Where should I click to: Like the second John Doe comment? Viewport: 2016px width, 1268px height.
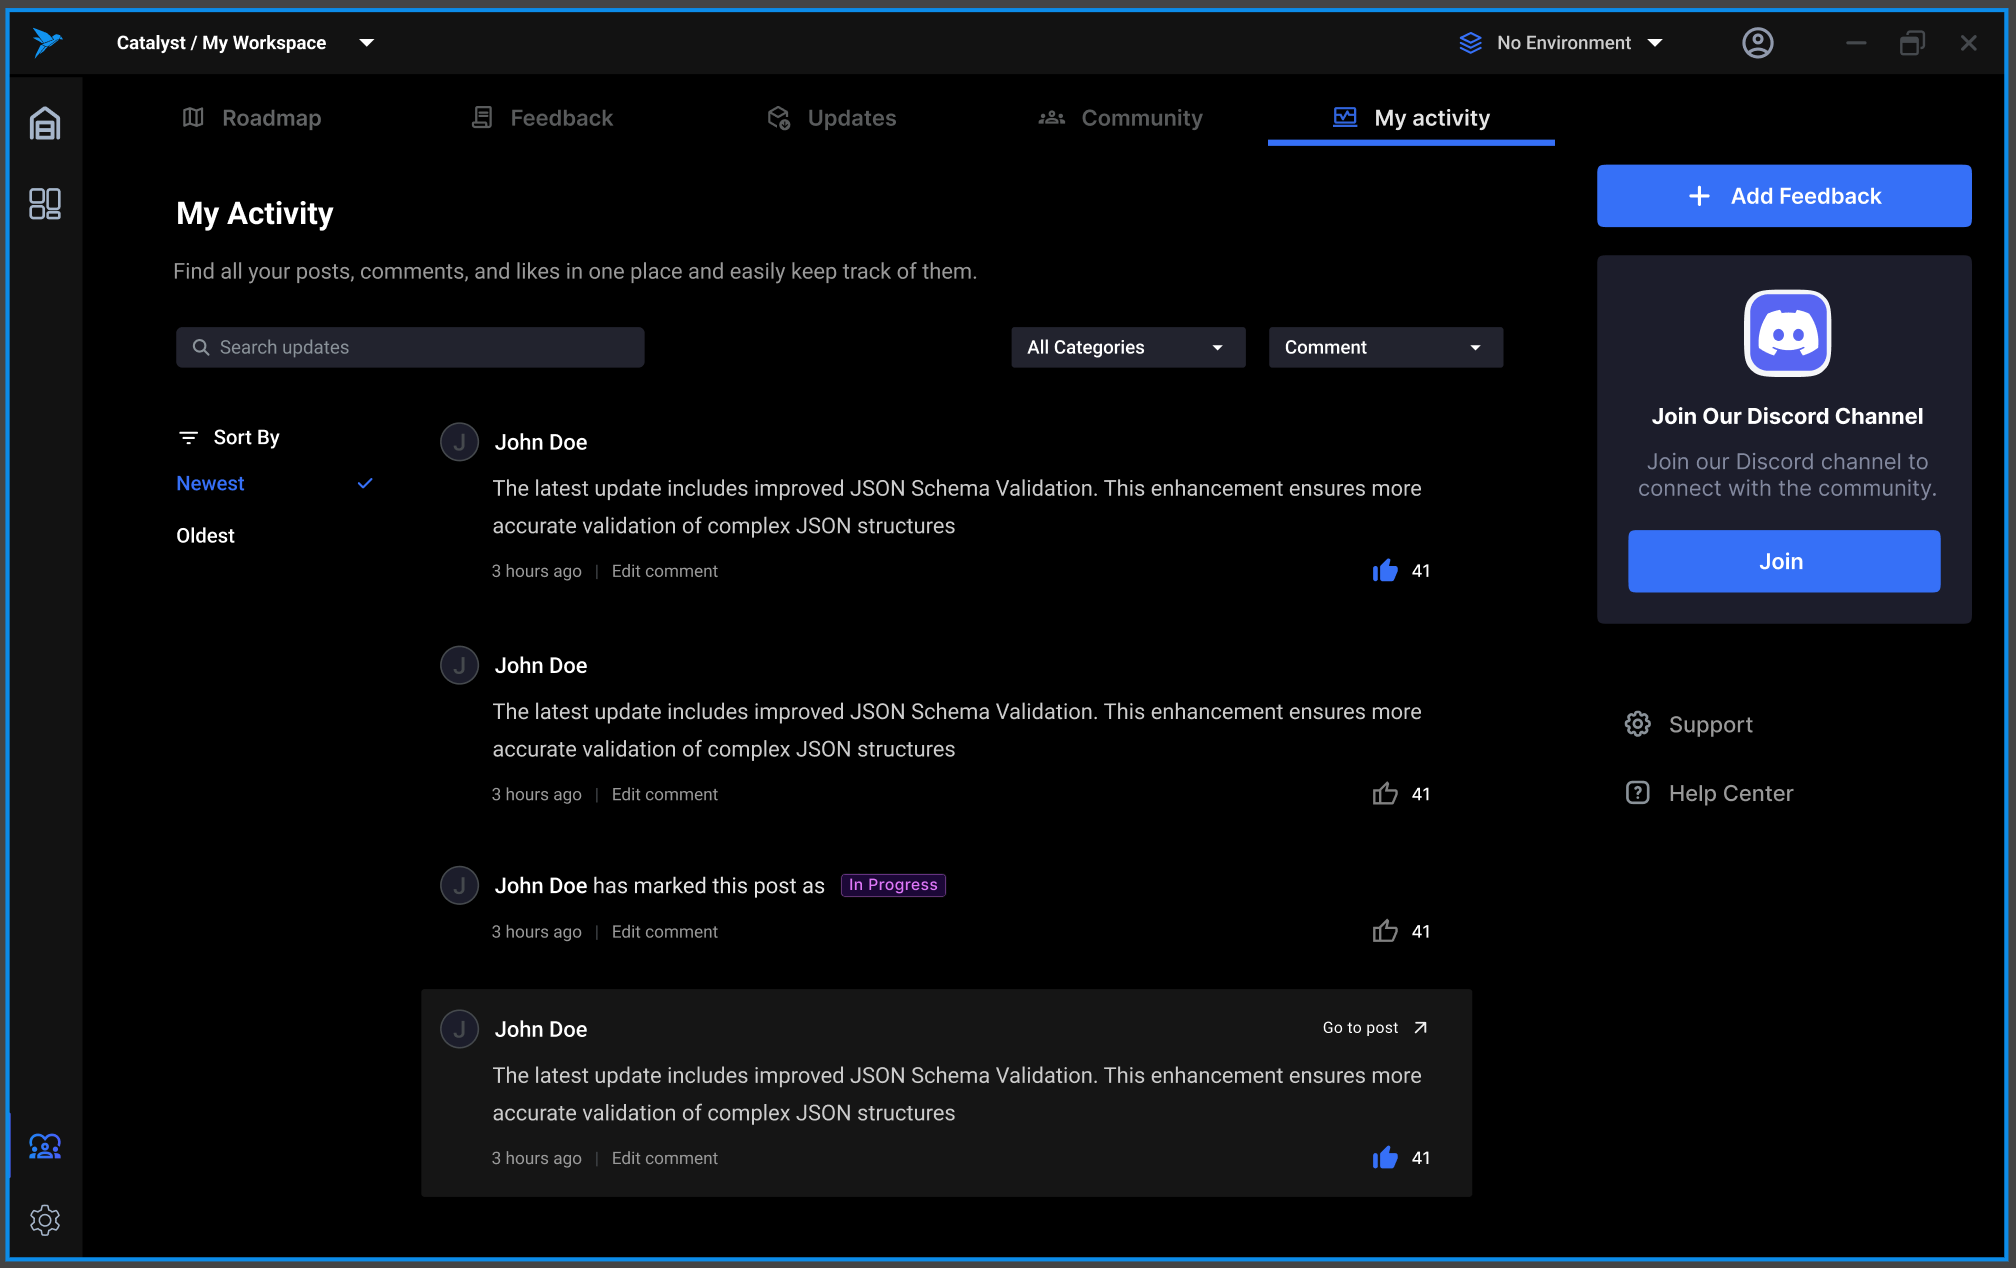pyautogui.click(x=1385, y=794)
